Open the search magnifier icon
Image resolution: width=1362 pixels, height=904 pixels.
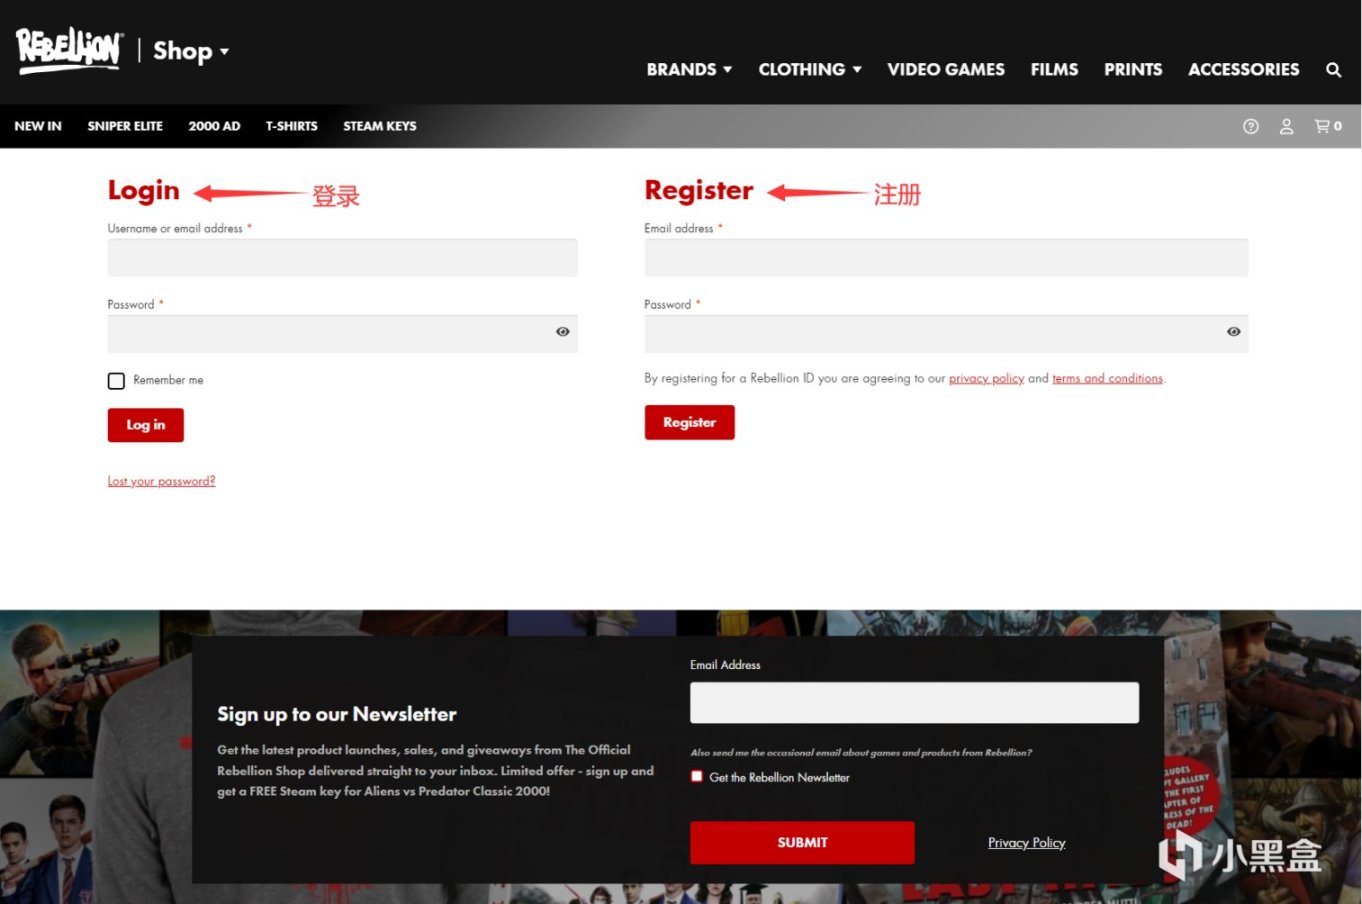point(1333,70)
